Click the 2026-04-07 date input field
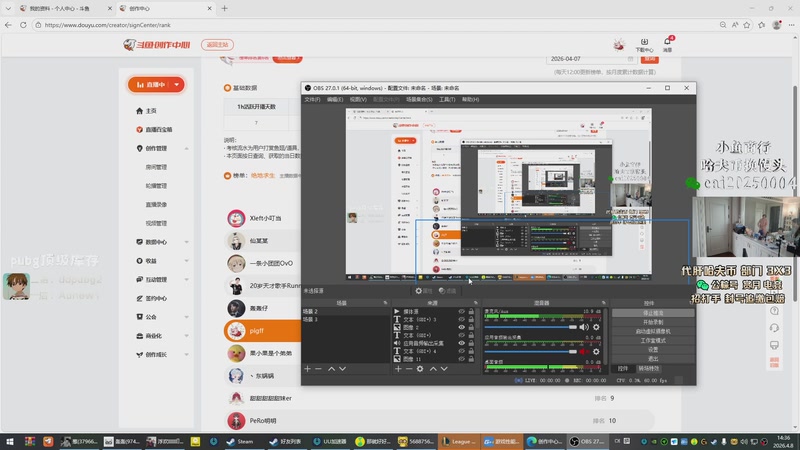 [x=591, y=59]
